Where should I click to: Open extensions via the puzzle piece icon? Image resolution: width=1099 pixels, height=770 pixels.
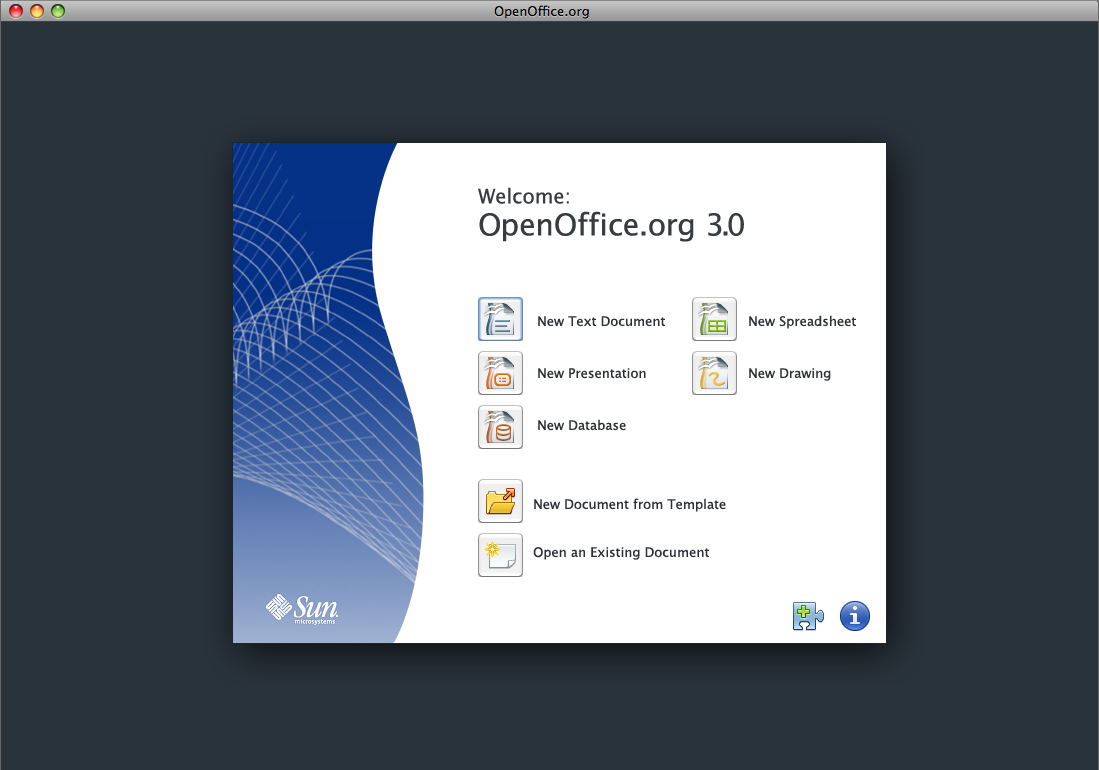point(807,616)
